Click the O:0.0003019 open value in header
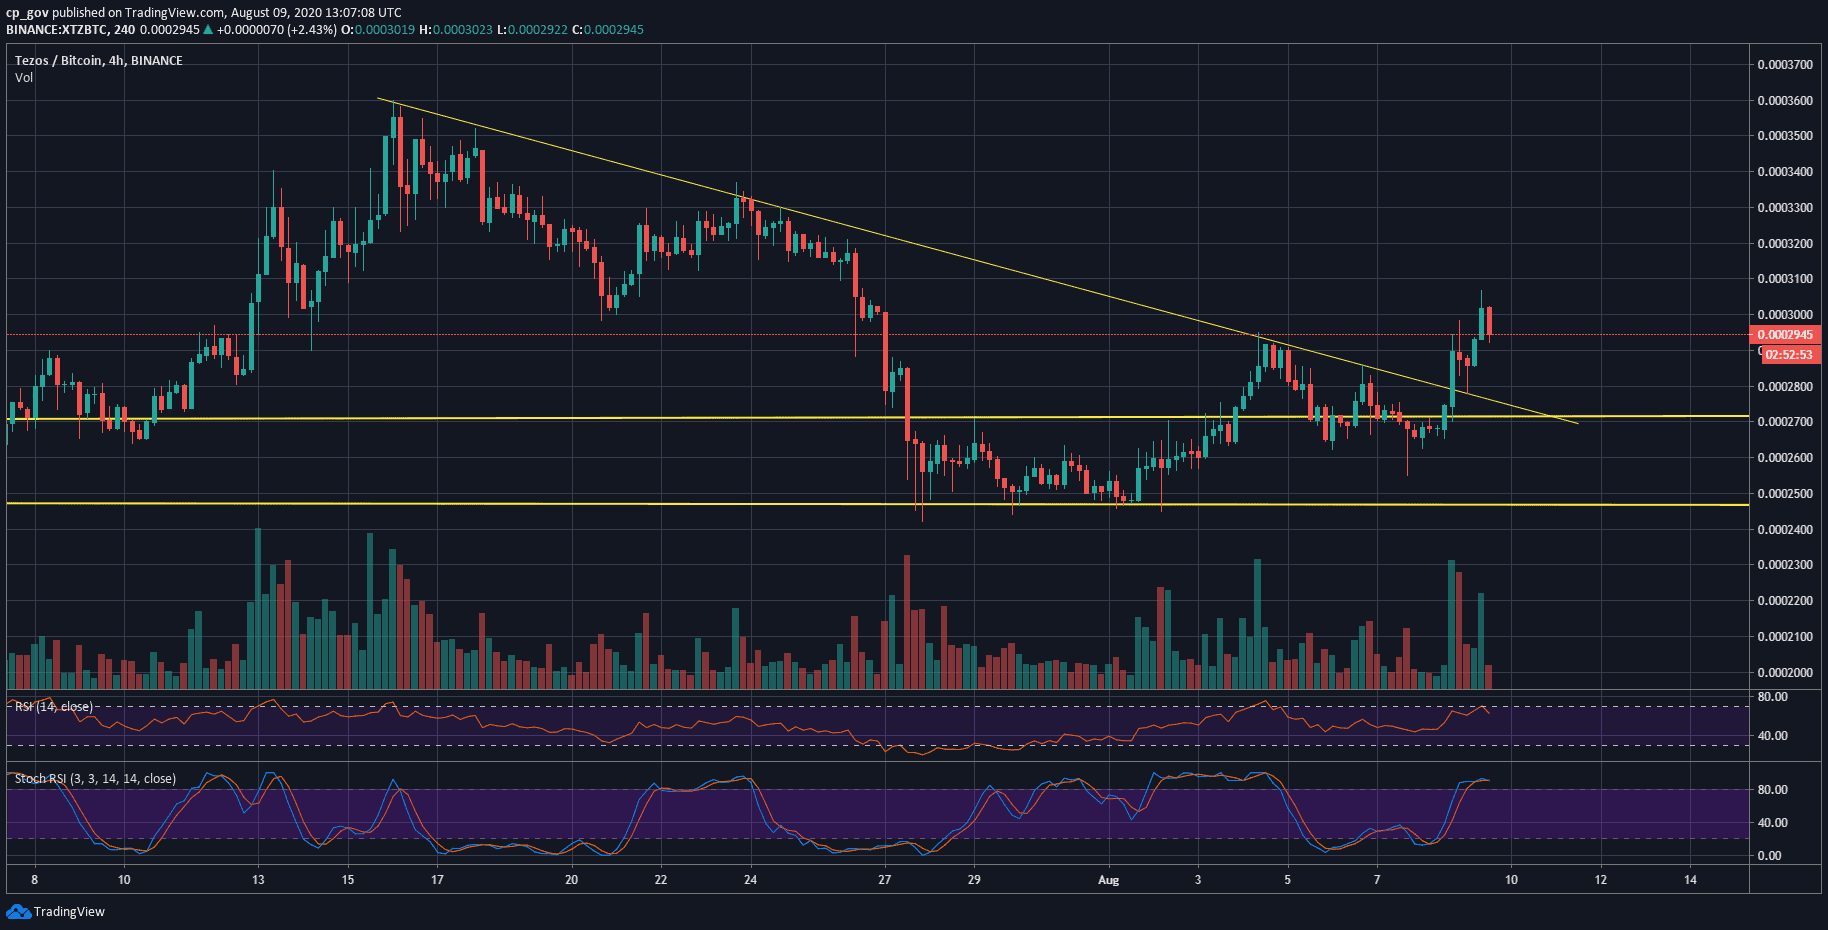The image size is (1828, 930). pos(378,29)
